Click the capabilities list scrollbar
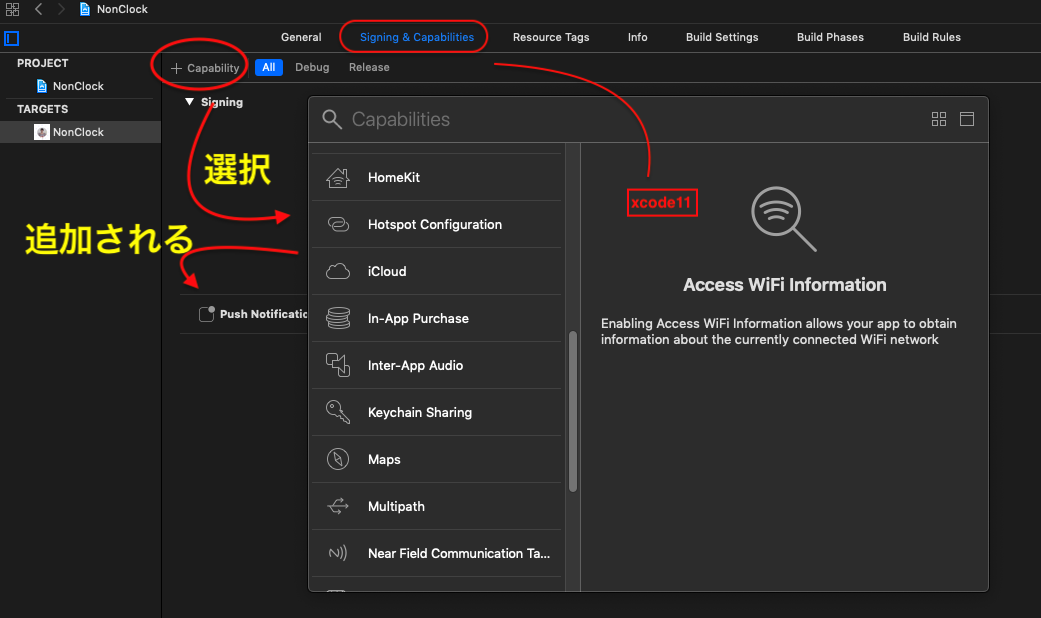The image size is (1041, 618). click(573, 412)
